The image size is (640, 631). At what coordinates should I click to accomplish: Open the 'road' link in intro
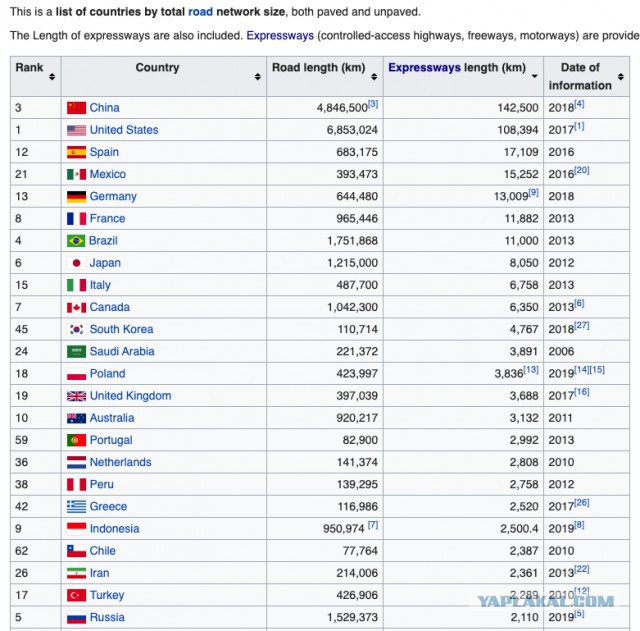(x=200, y=12)
